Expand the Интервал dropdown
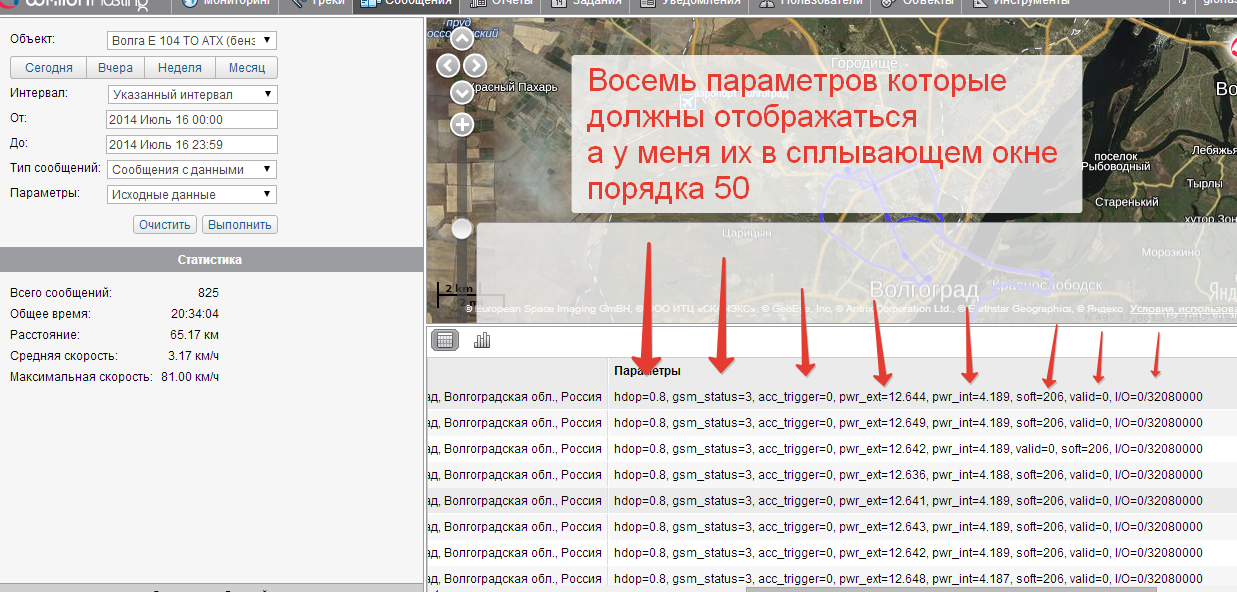This screenshot has width=1237, height=592. coord(192,95)
